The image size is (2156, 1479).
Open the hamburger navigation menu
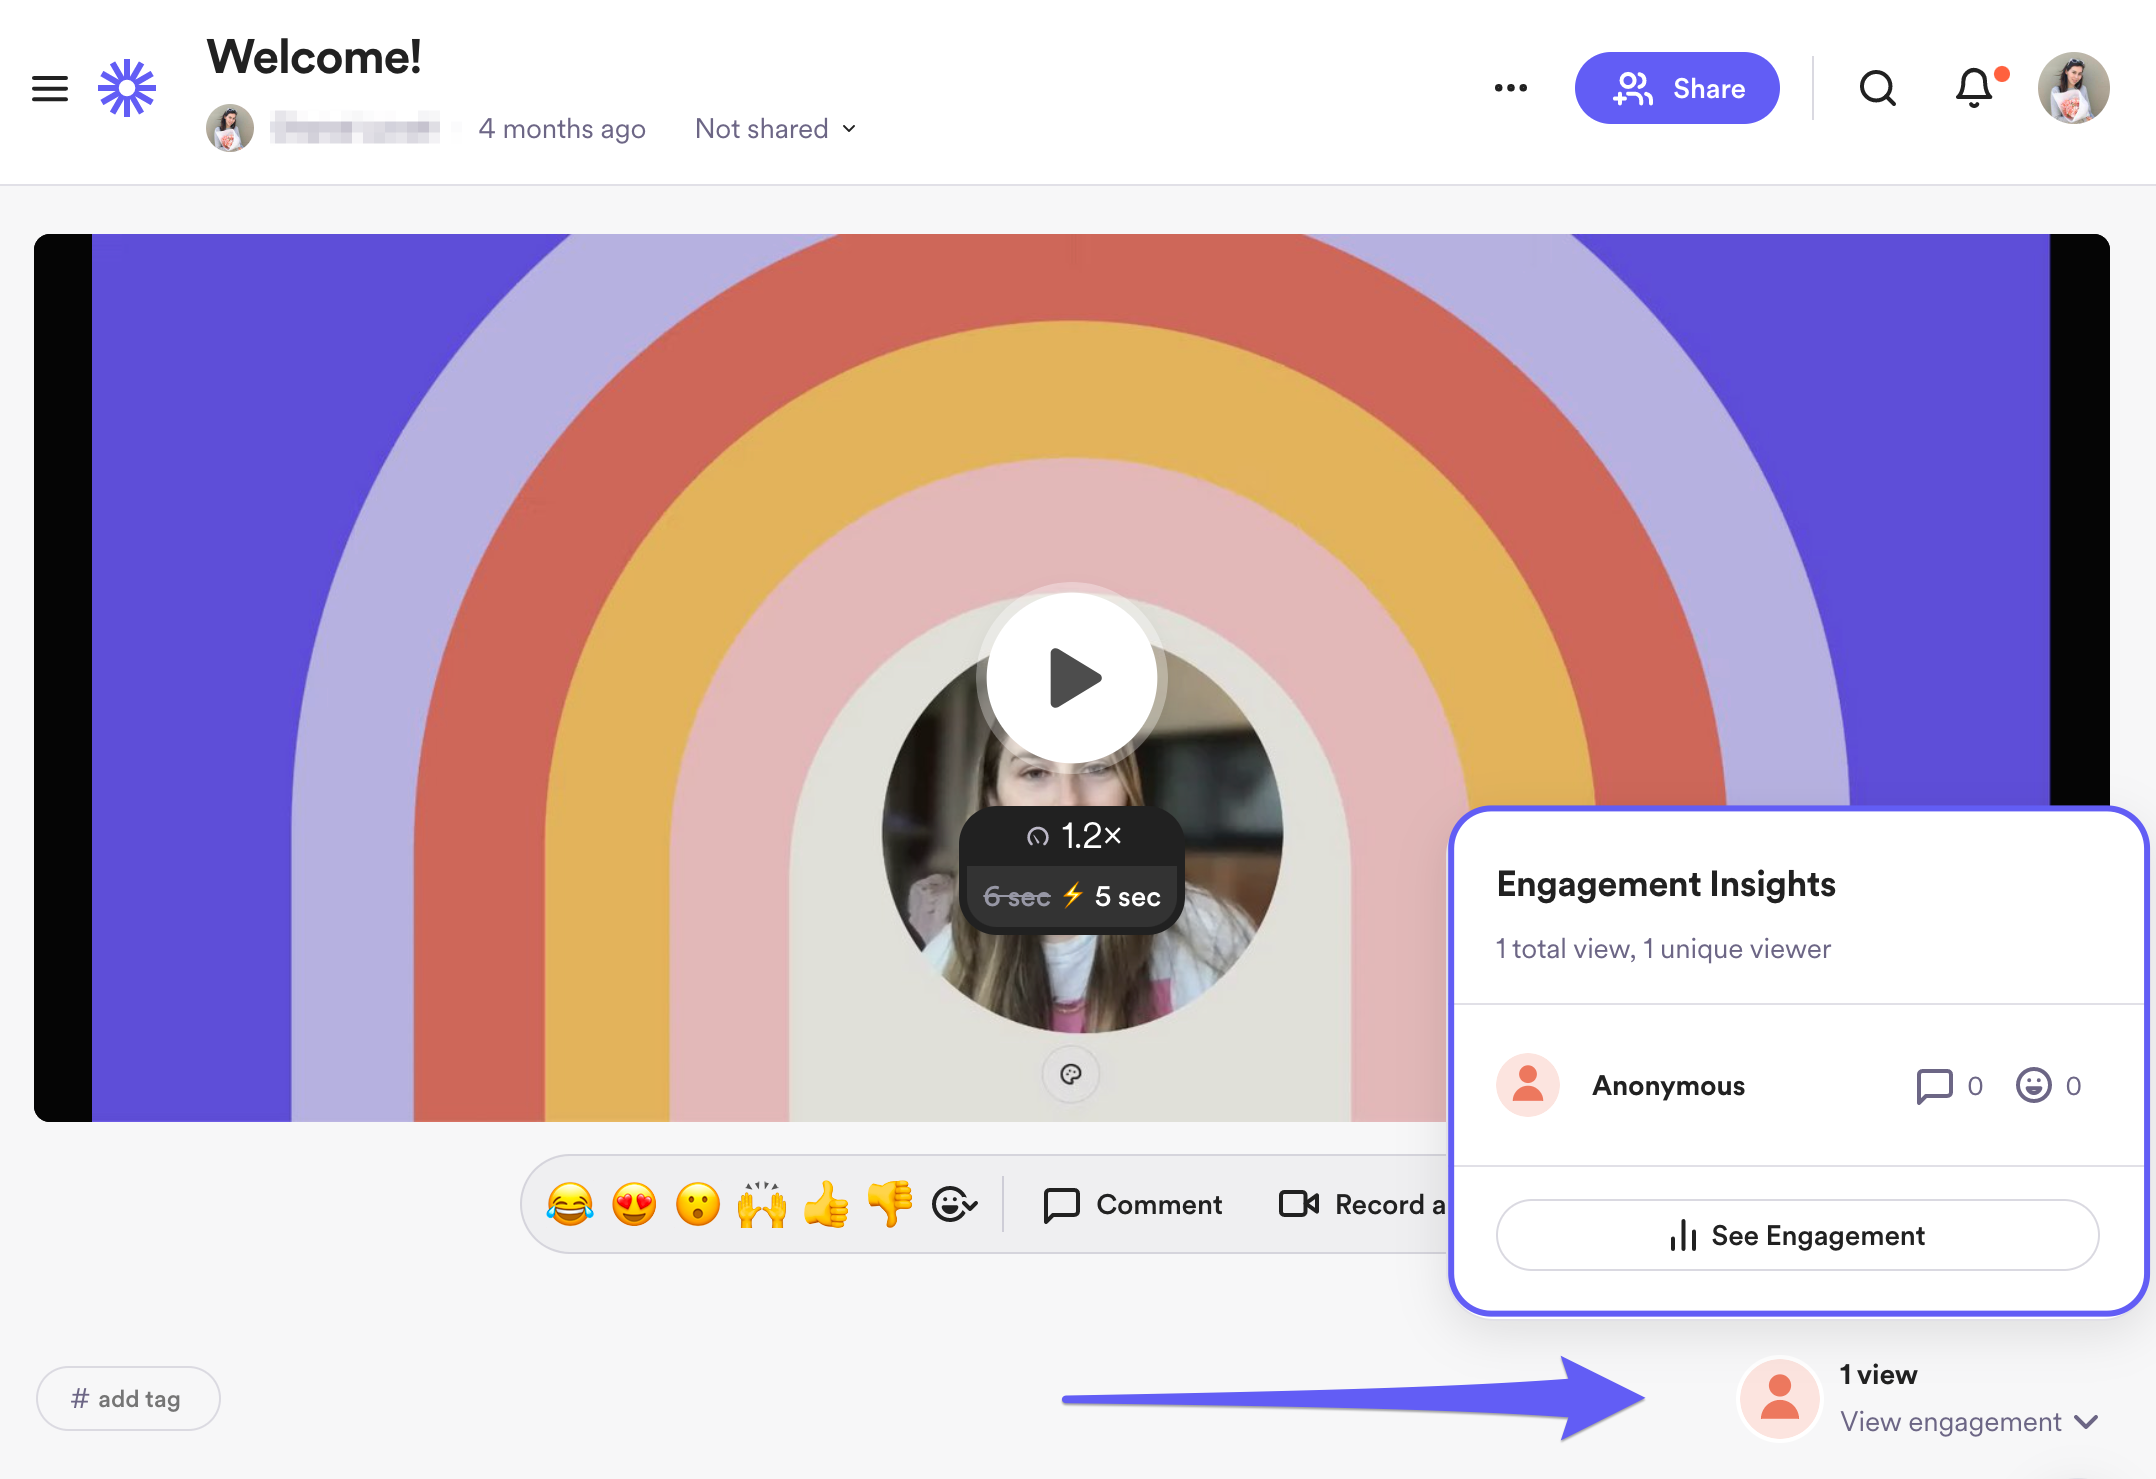click(49, 89)
